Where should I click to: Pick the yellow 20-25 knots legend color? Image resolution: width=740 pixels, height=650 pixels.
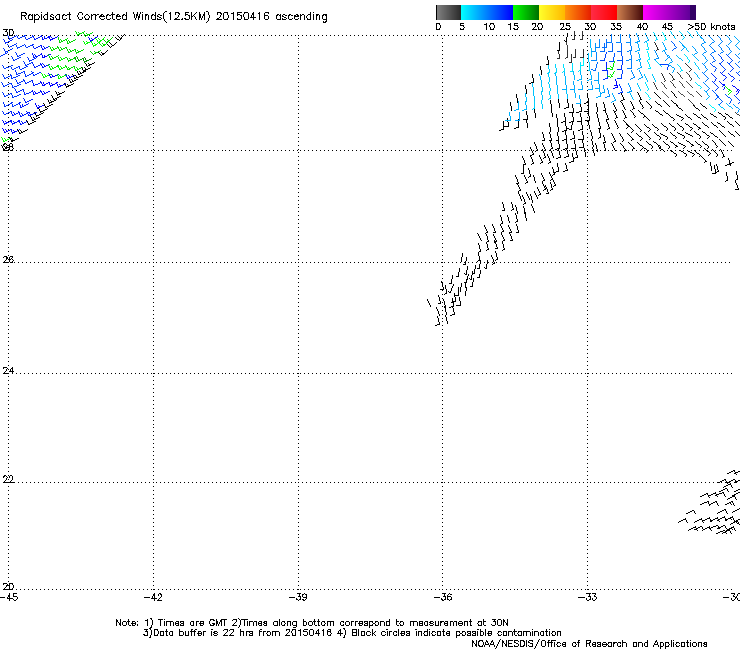coord(552,12)
